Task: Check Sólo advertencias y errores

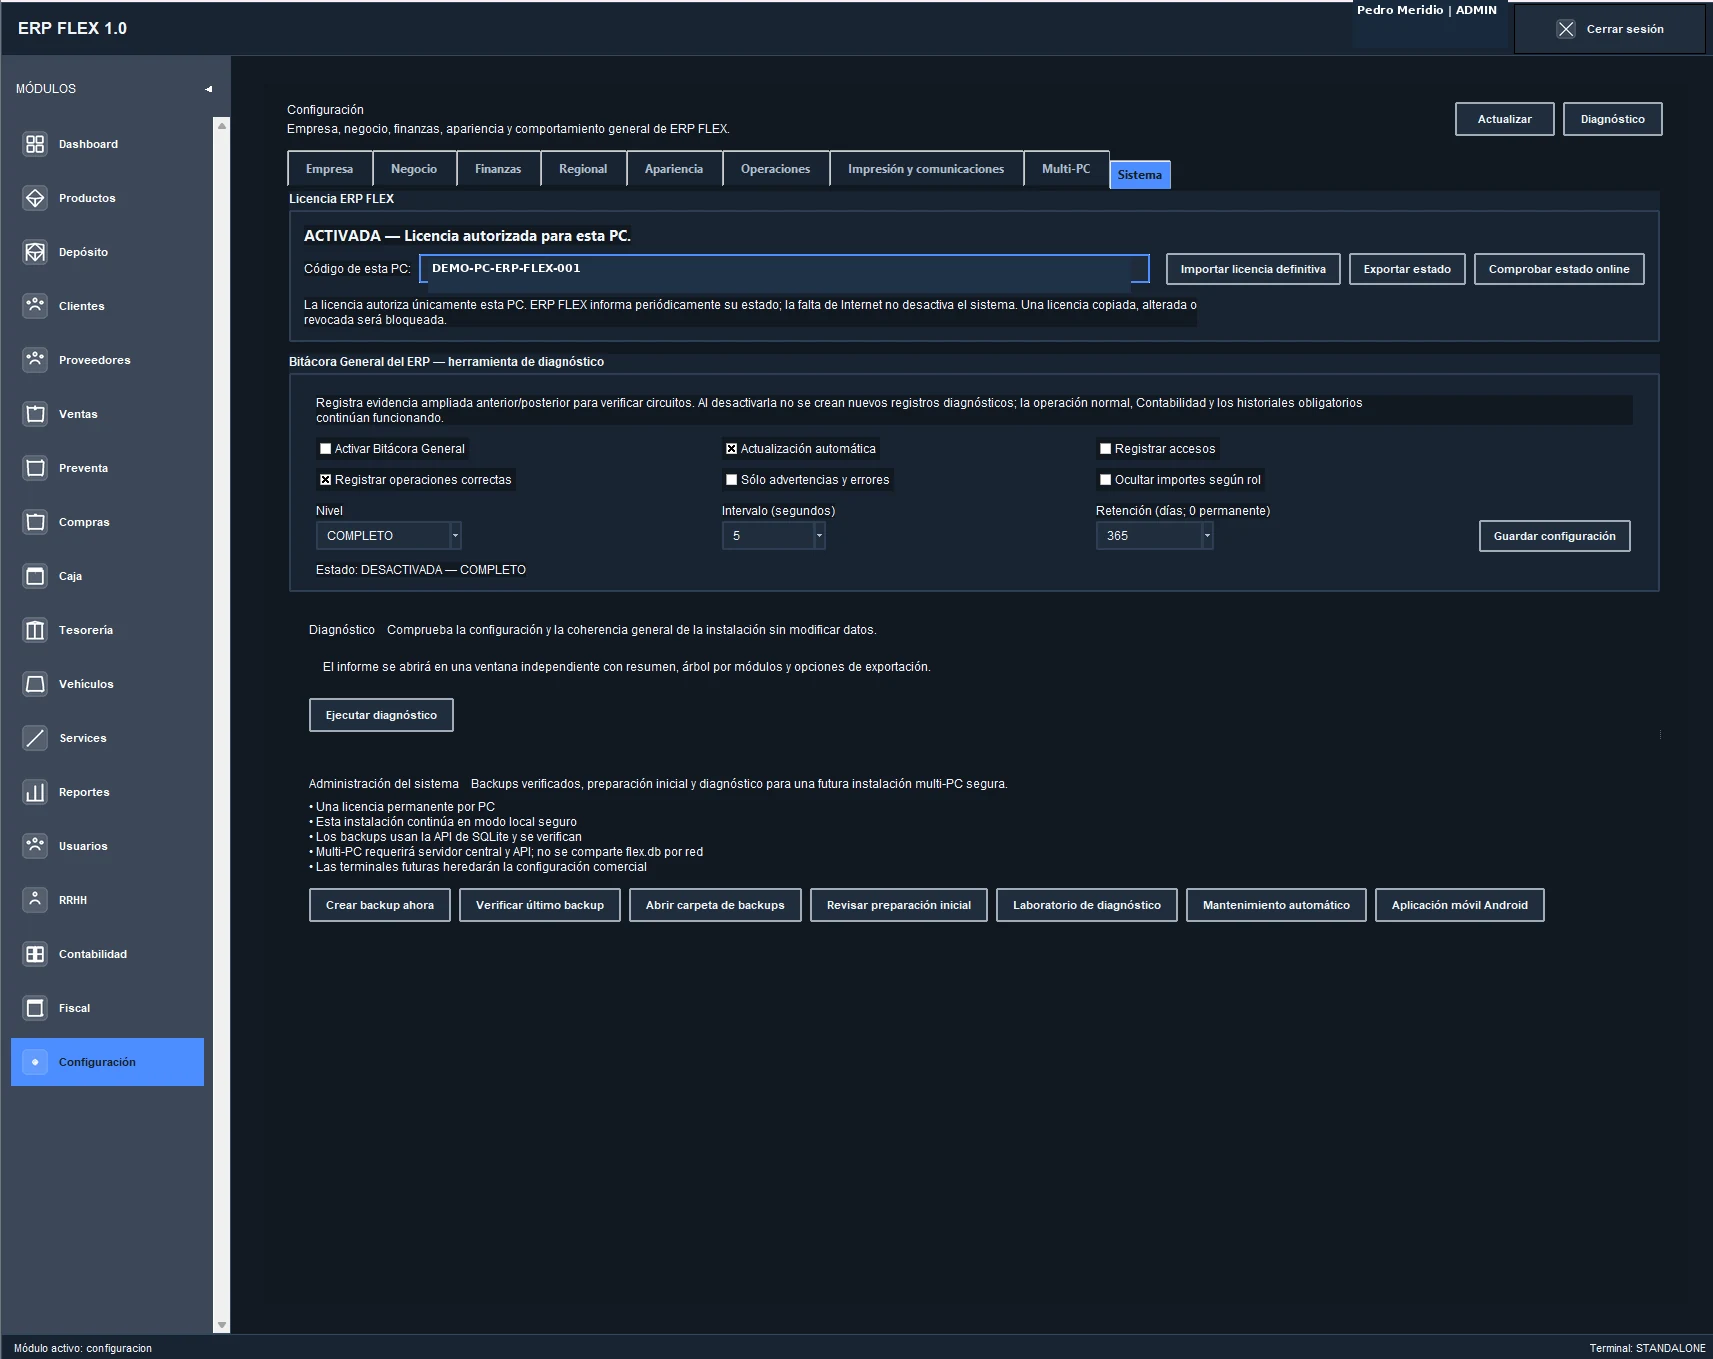Action: [x=731, y=480]
